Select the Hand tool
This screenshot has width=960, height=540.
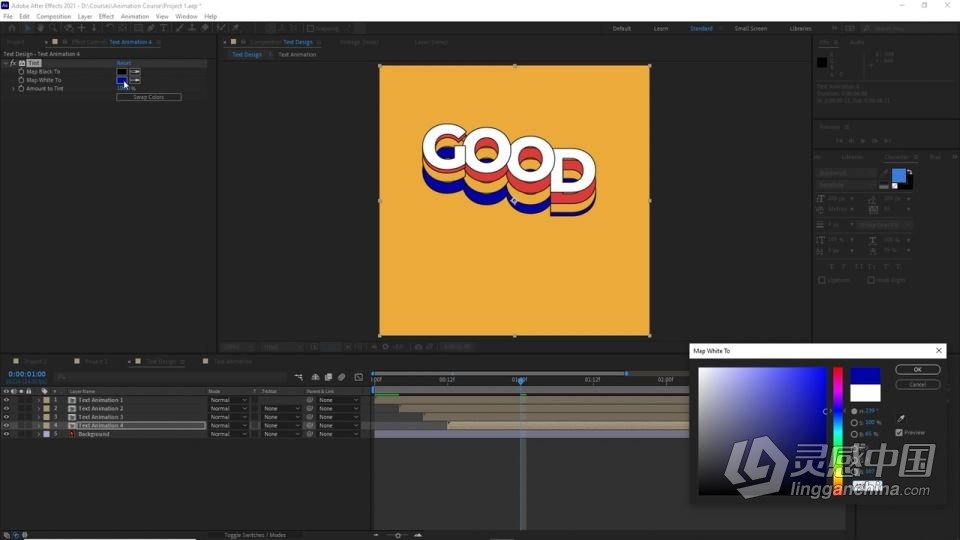click(40, 28)
